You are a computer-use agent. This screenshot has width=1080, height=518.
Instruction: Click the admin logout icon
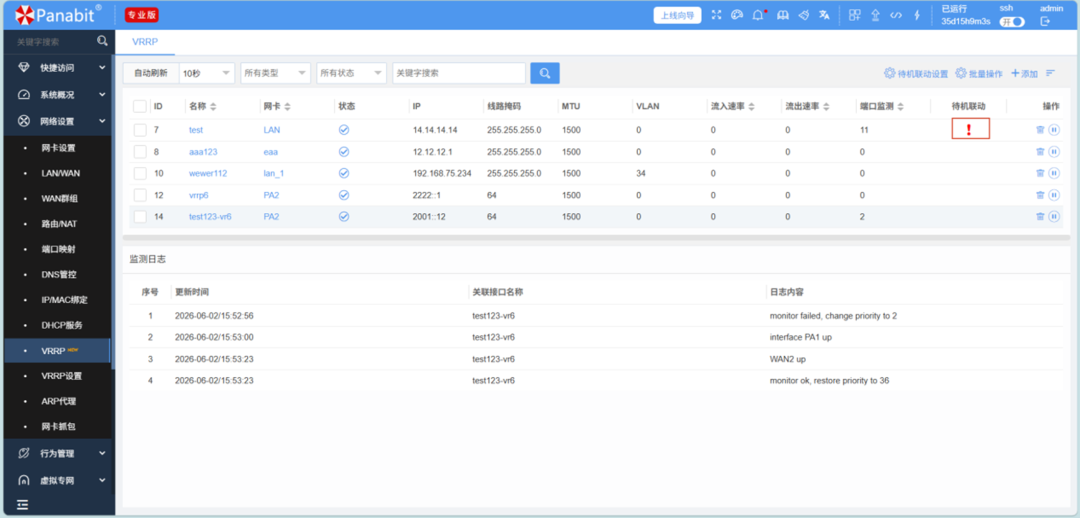click(1045, 21)
